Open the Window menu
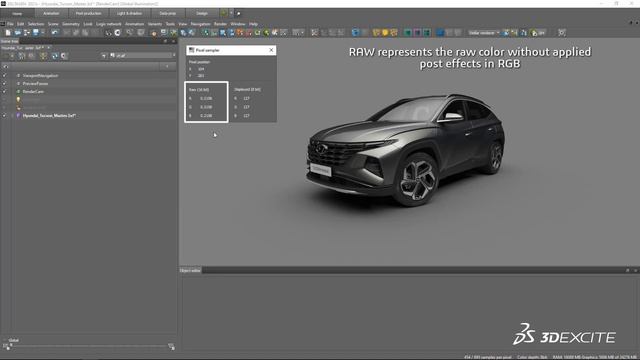The image size is (640, 360). point(238,24)
